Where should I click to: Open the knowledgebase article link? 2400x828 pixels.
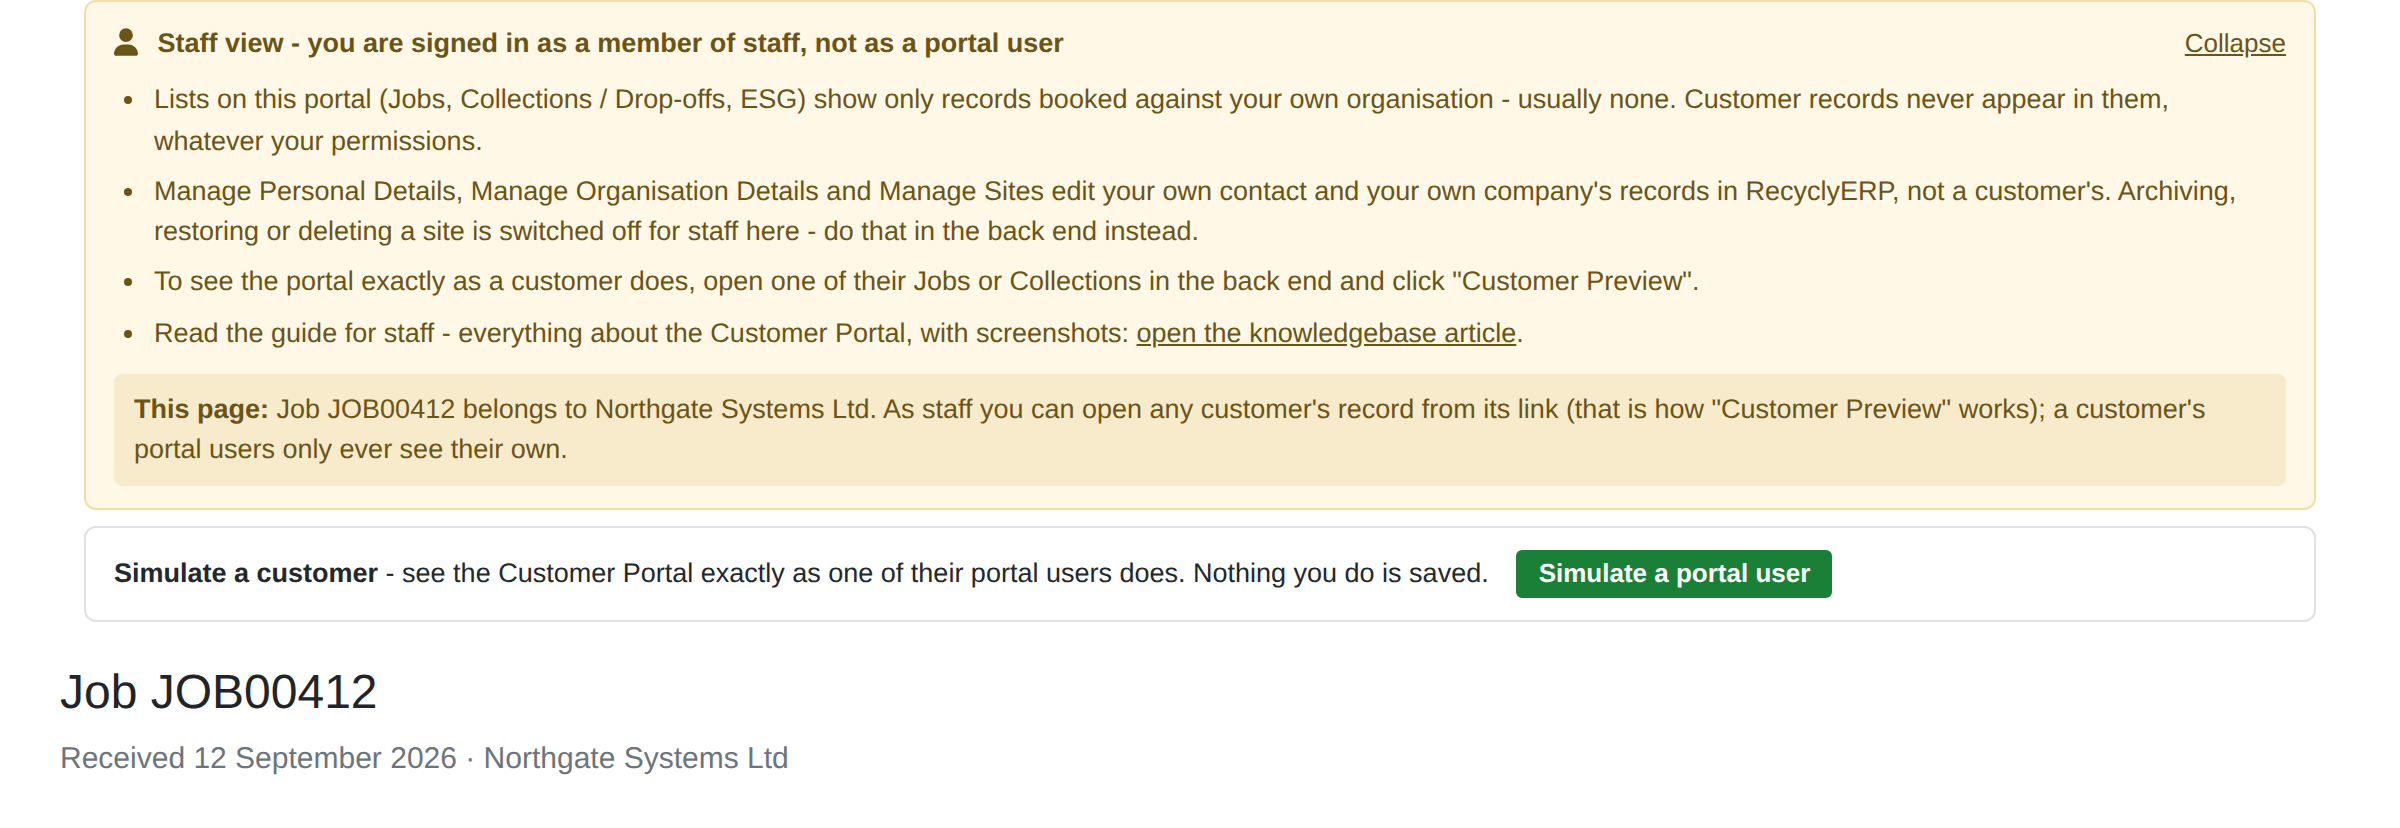(x=1326, y=333)
